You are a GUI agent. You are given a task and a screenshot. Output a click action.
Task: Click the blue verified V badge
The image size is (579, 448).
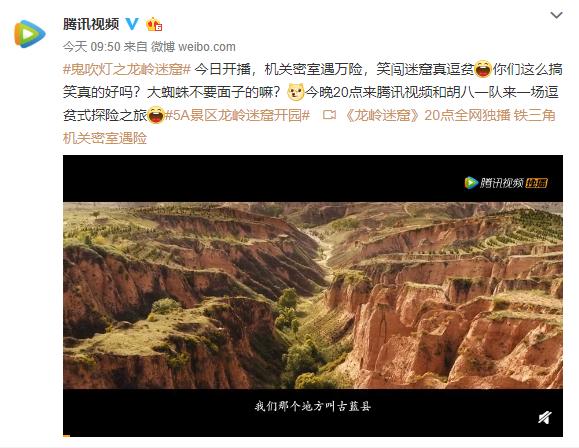[x=132, y=24]
